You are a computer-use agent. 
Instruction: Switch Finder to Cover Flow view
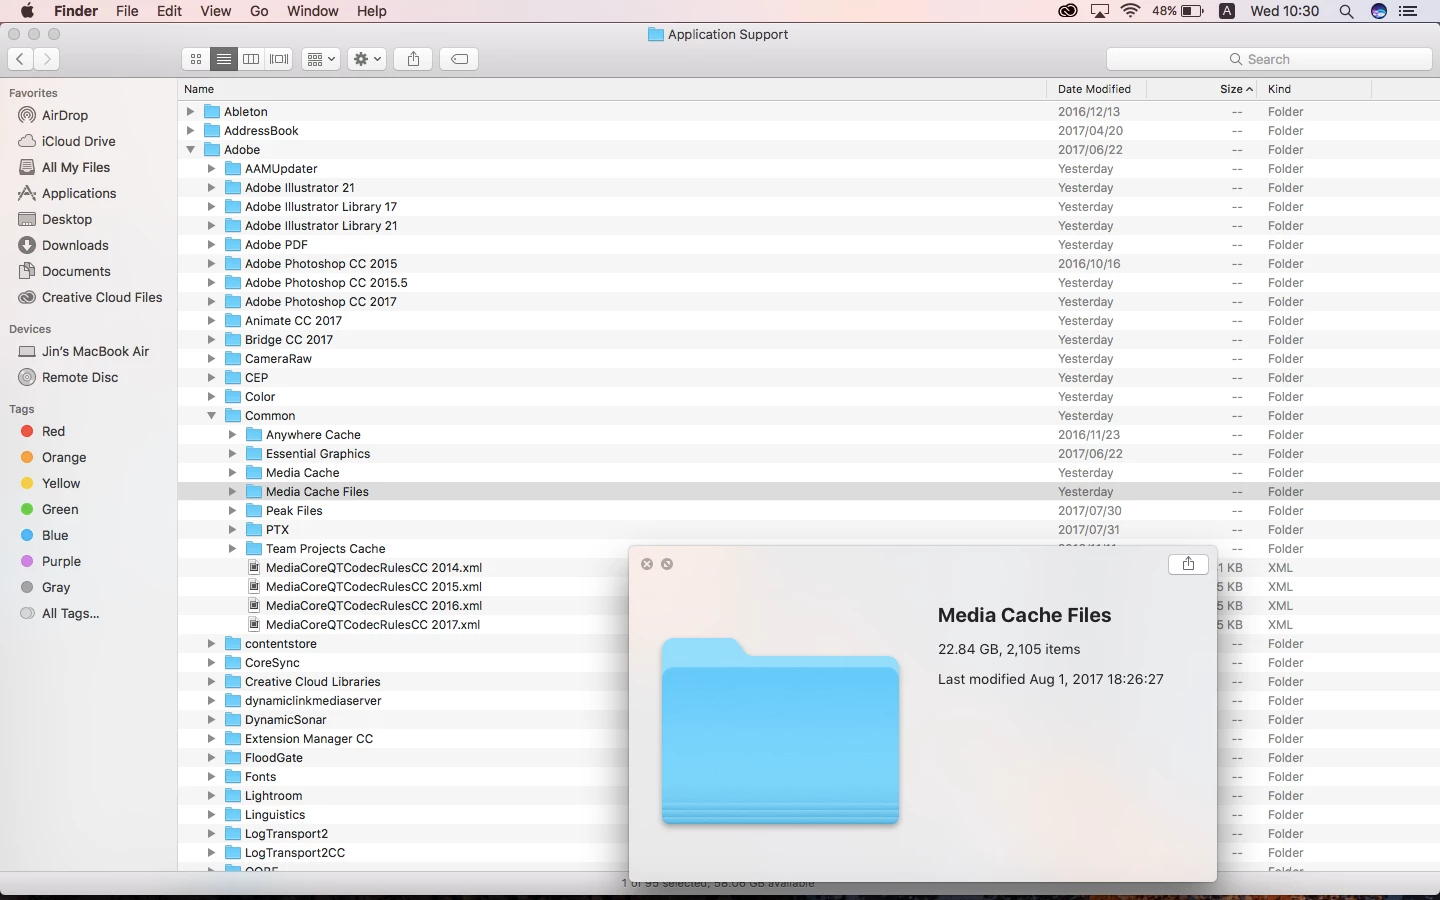[x=279, y=59]
